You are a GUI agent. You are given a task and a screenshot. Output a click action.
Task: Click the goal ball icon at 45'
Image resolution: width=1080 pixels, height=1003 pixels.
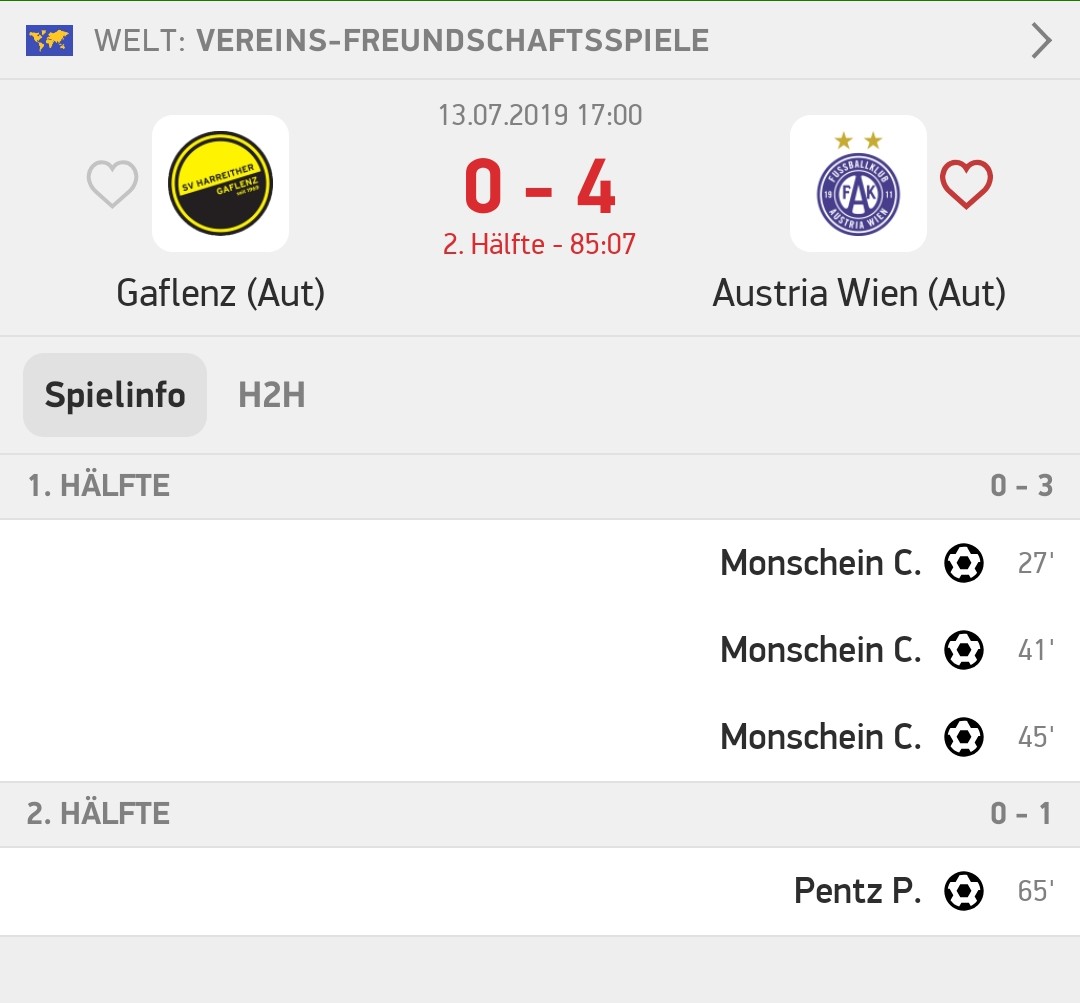coord(964,736)
